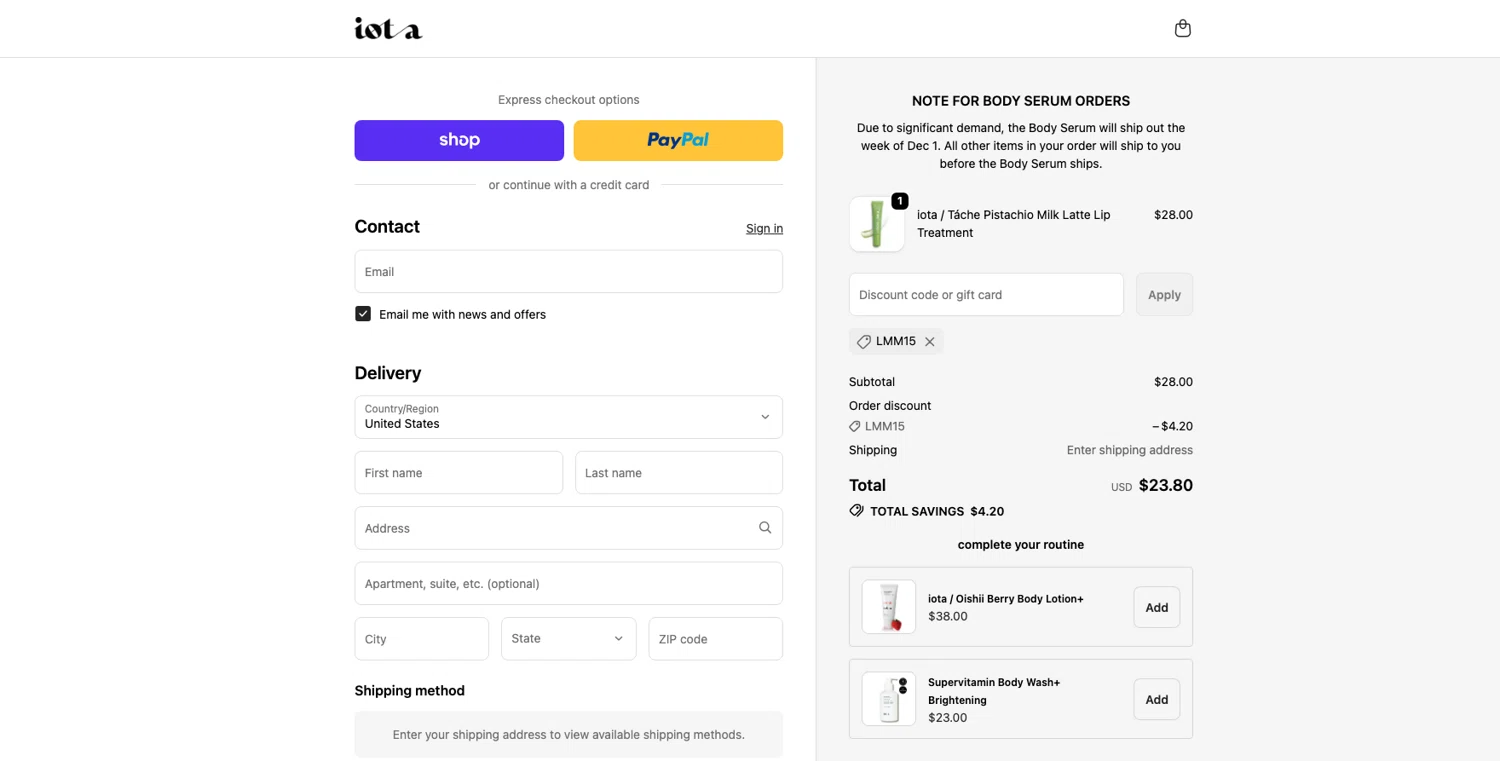Click the $38.00 body lotion price
The image size is (1500, 761).
pos(947,617)
